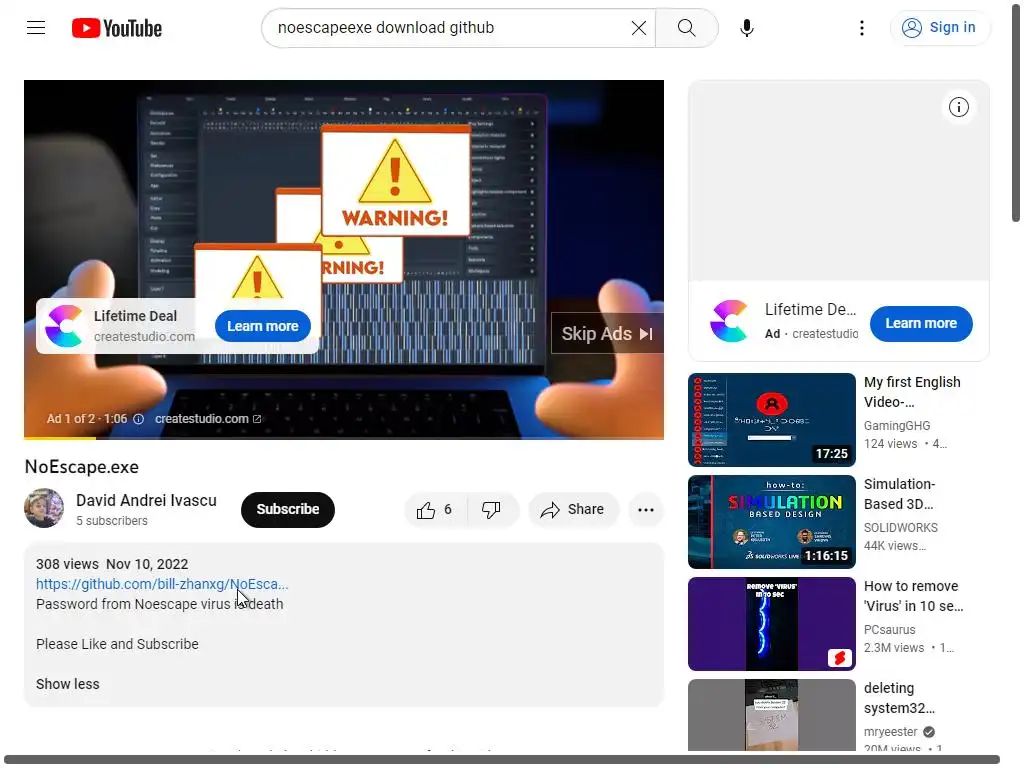
Task: Click GamingGHG channel name
Action: (897, 426)
